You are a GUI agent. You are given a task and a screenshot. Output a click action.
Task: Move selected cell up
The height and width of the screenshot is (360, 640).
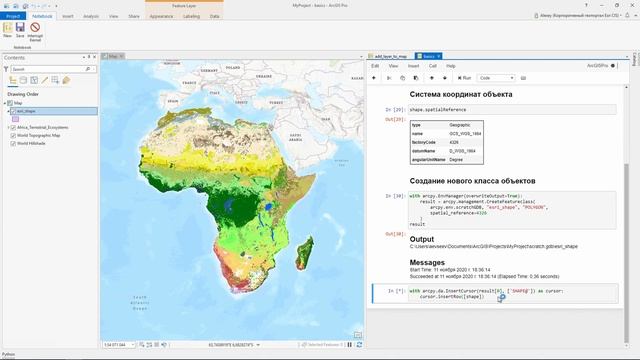[x=431, y=78]
